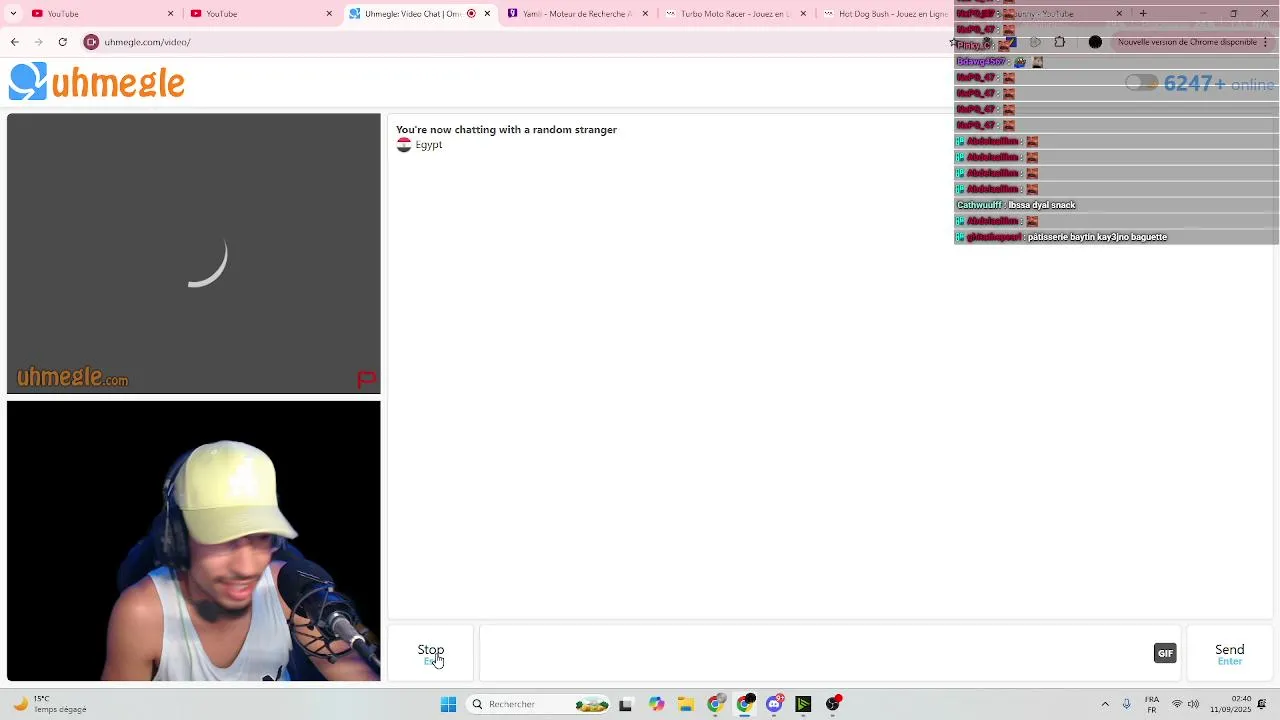
Task: Send the chat message with Send button
Action: (x=1229, y=654)
